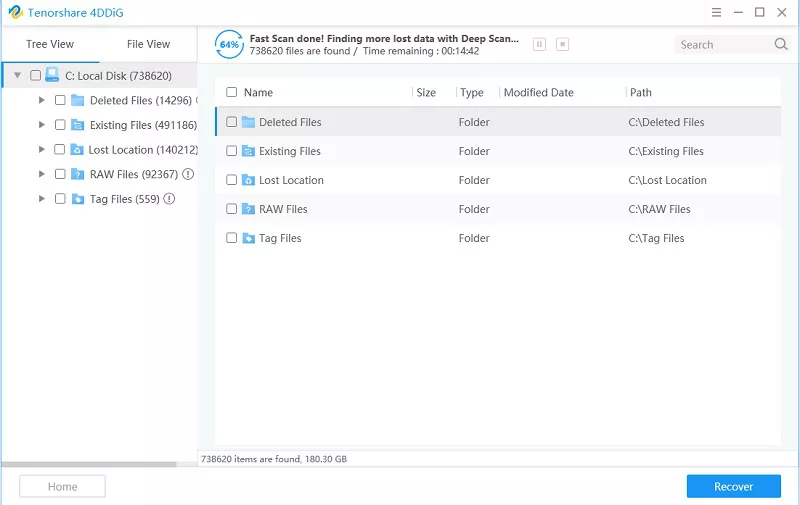
Task: Click Lost Location folder icon in tree
Action: pyautogui.click(x=77, y=149)
